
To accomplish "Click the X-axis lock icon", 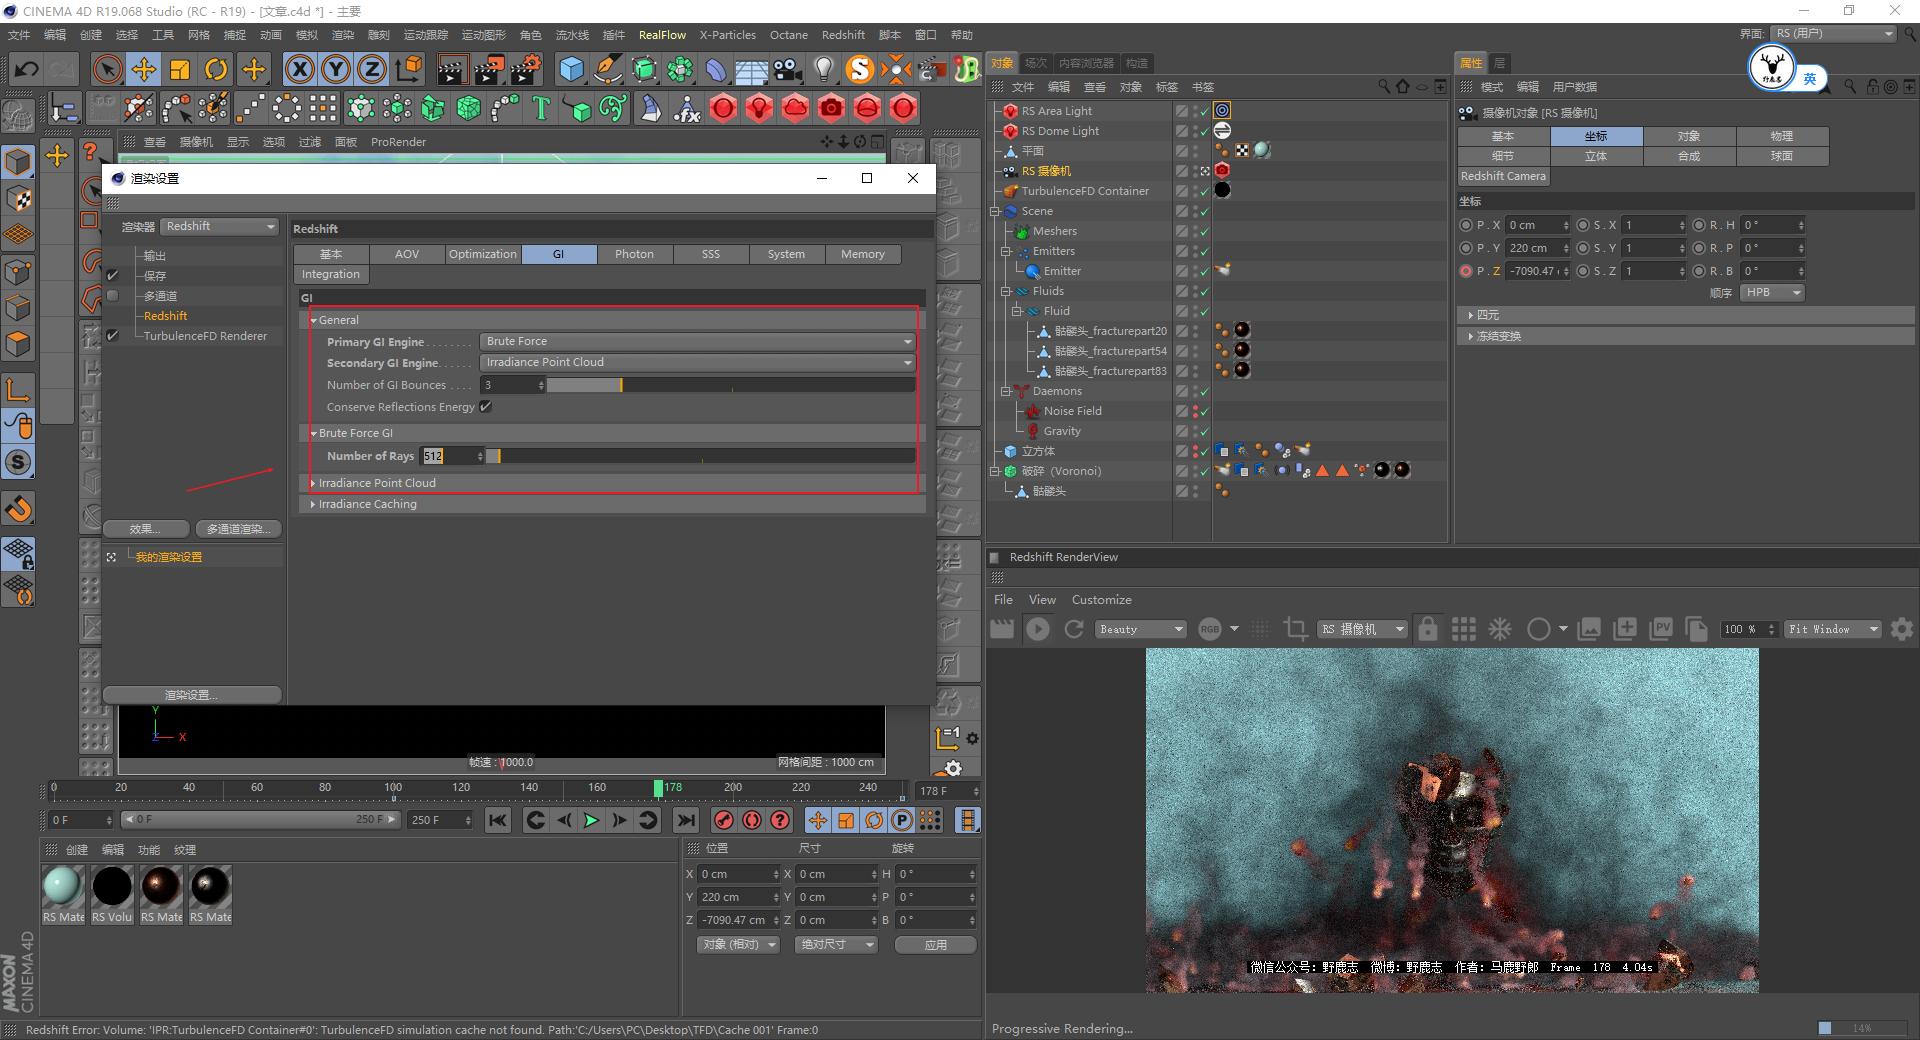I will (x=299, y=69).
